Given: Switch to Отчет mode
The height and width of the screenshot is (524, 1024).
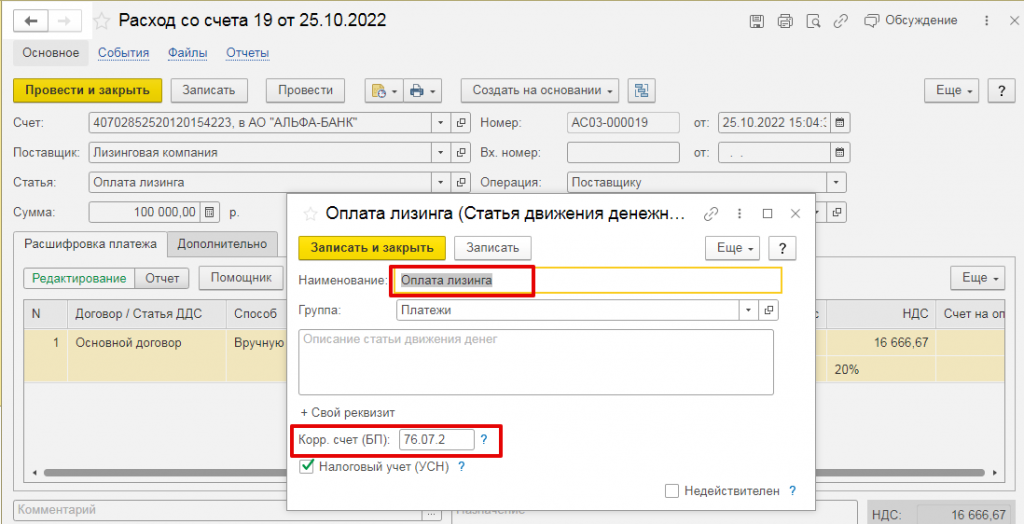Looking at the screenshot, I should click(162, 278).
